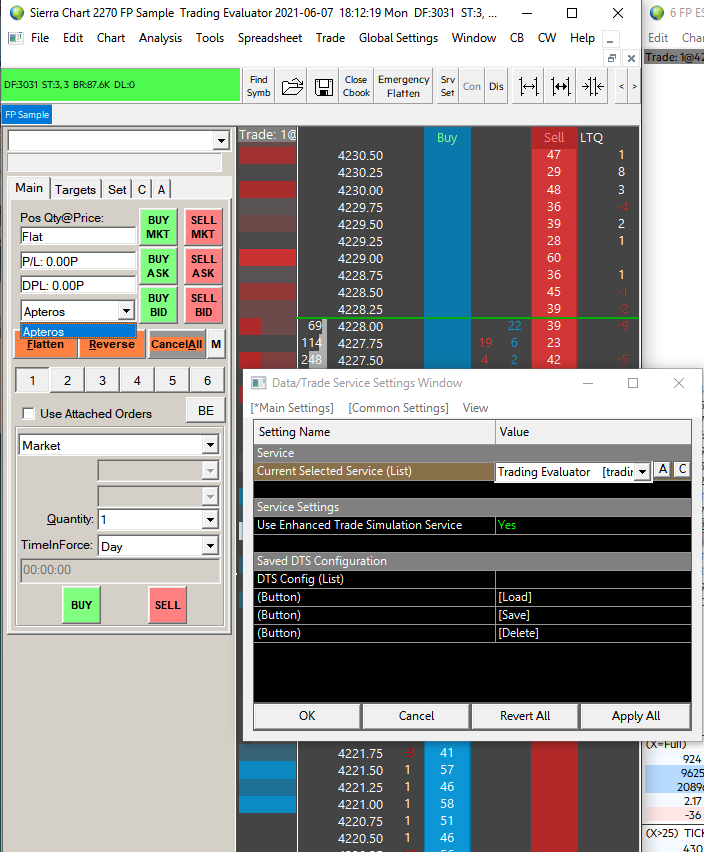This screenshot has width=704, height=852.
Task: Close the child chart window
Action: pyautogui.click(x=631, y=58)
